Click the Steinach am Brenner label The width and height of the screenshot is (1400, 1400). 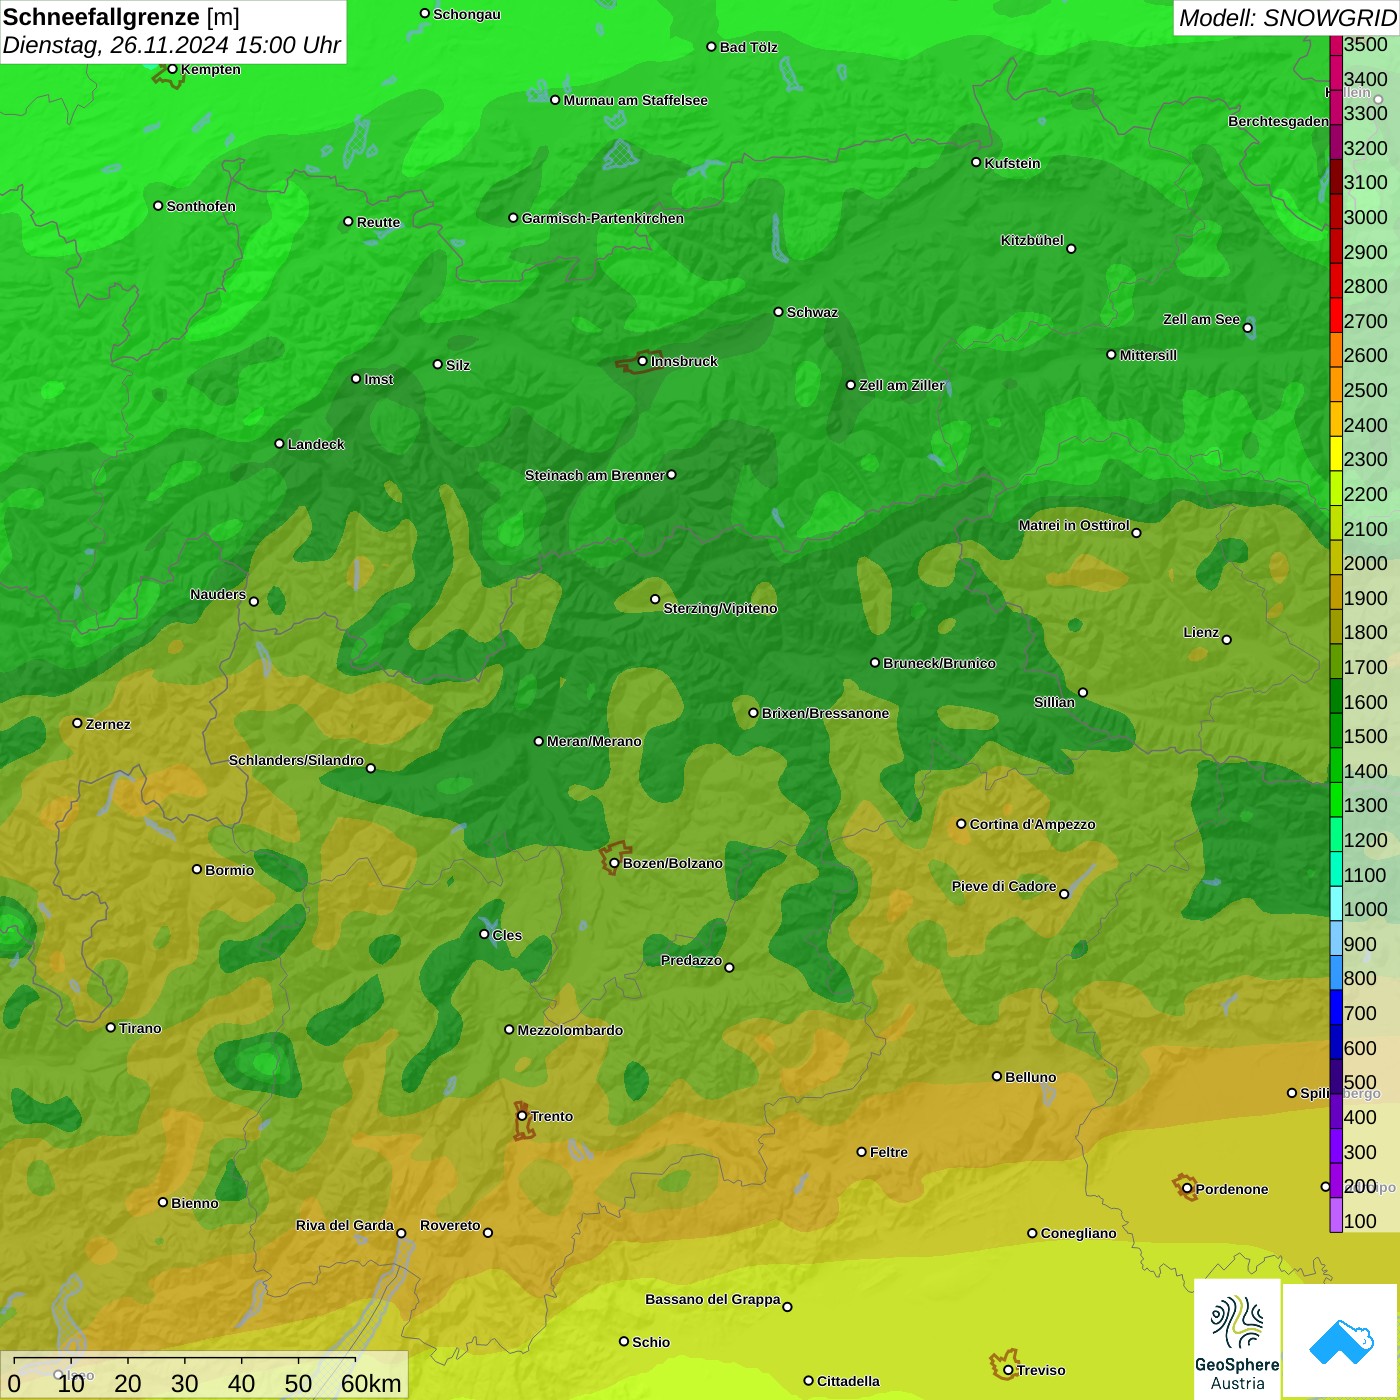pyautogui.click(x=595, y=475)
